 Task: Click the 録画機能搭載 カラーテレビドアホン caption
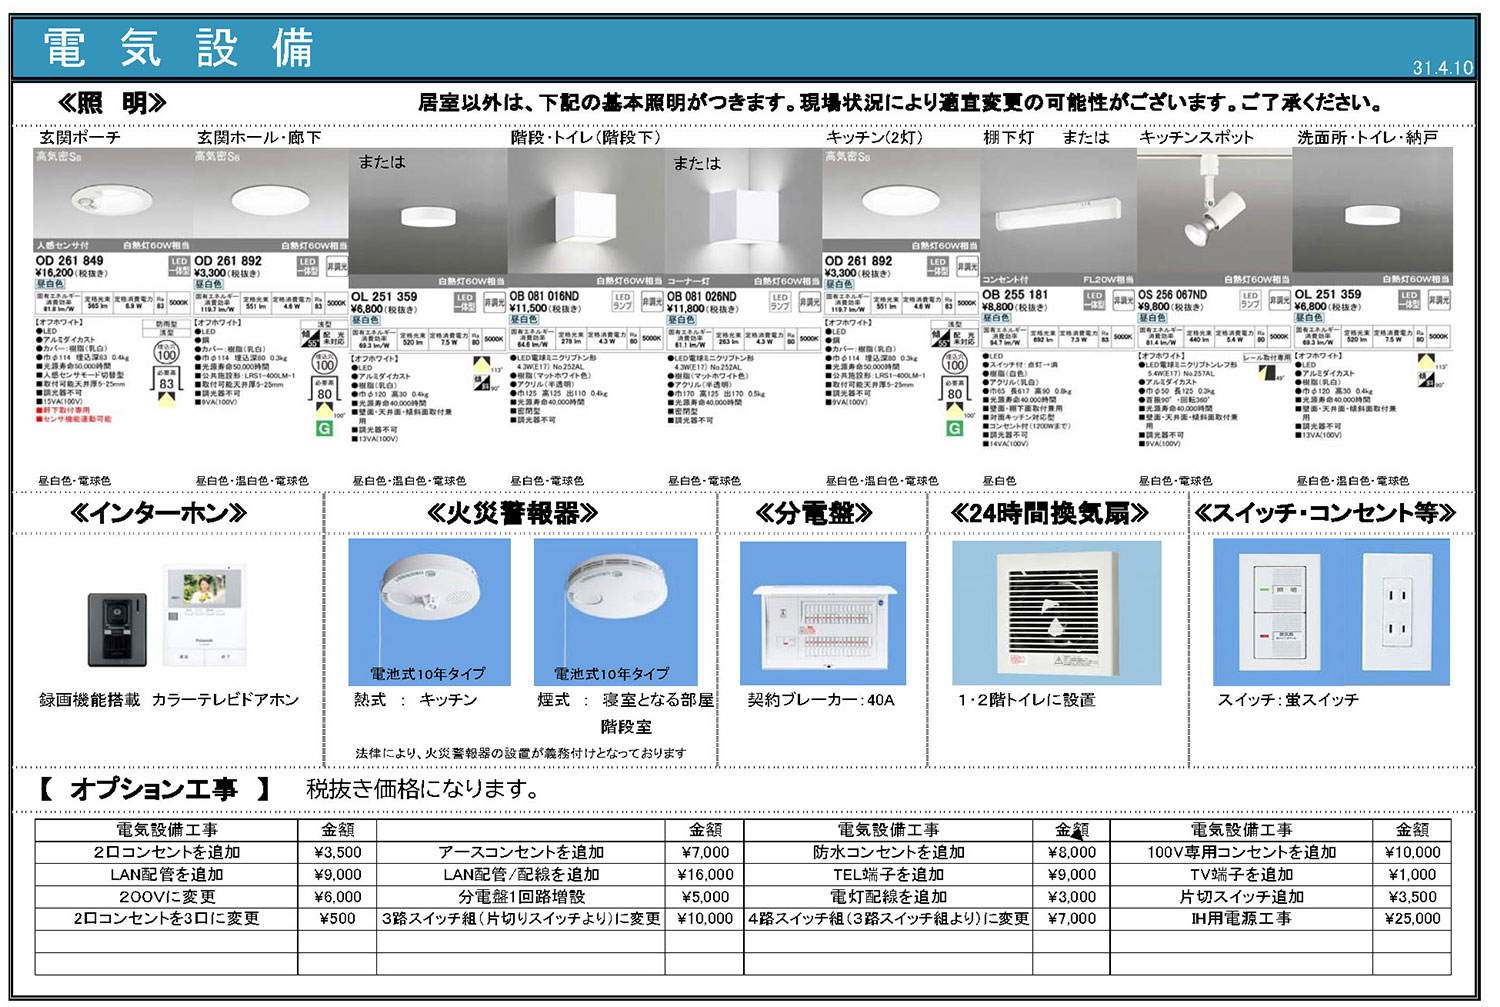pyautogui.click(x=169, y=700)
